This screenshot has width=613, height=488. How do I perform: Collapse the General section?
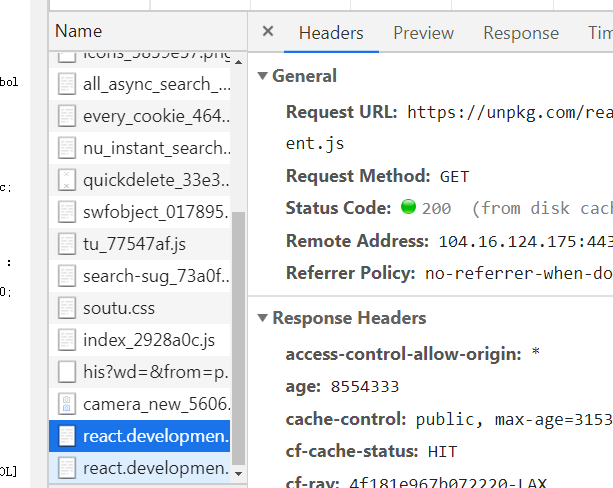point(263,76)
